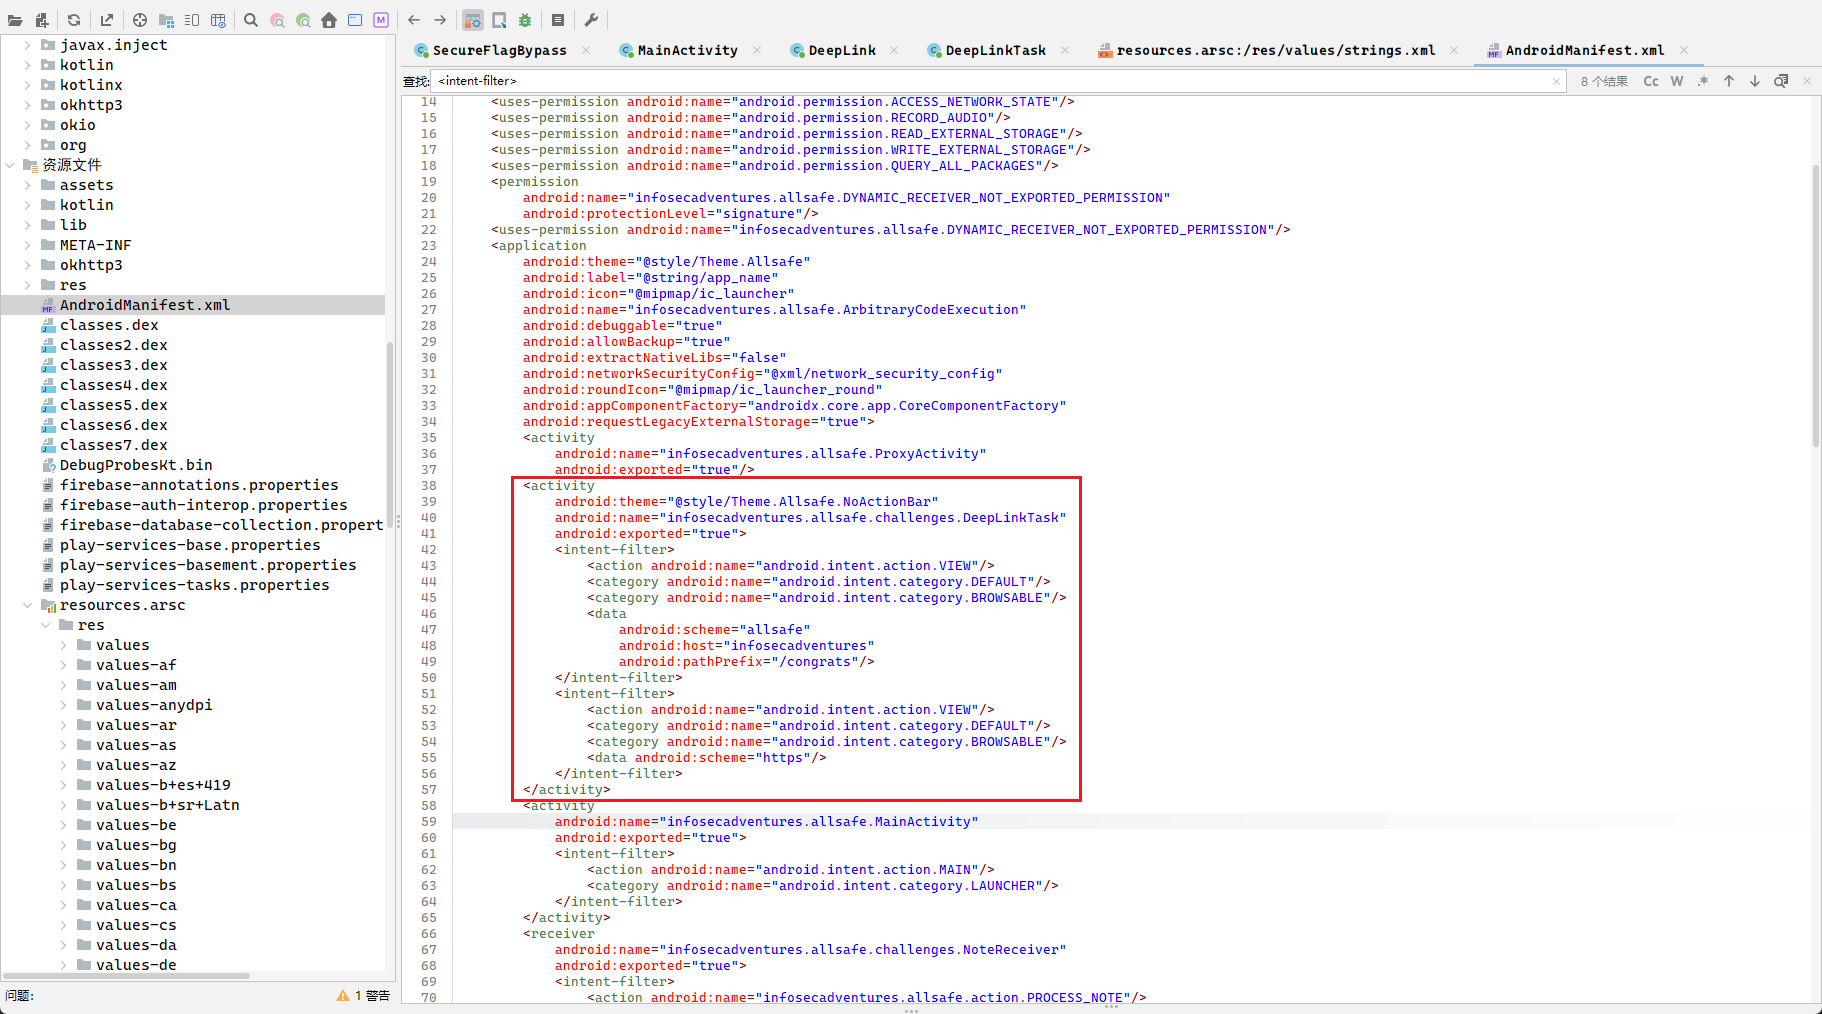Click the DeepLinkTask activity name on line 40
Viewport: 1822px width, 1014px height.
point(810,517)
